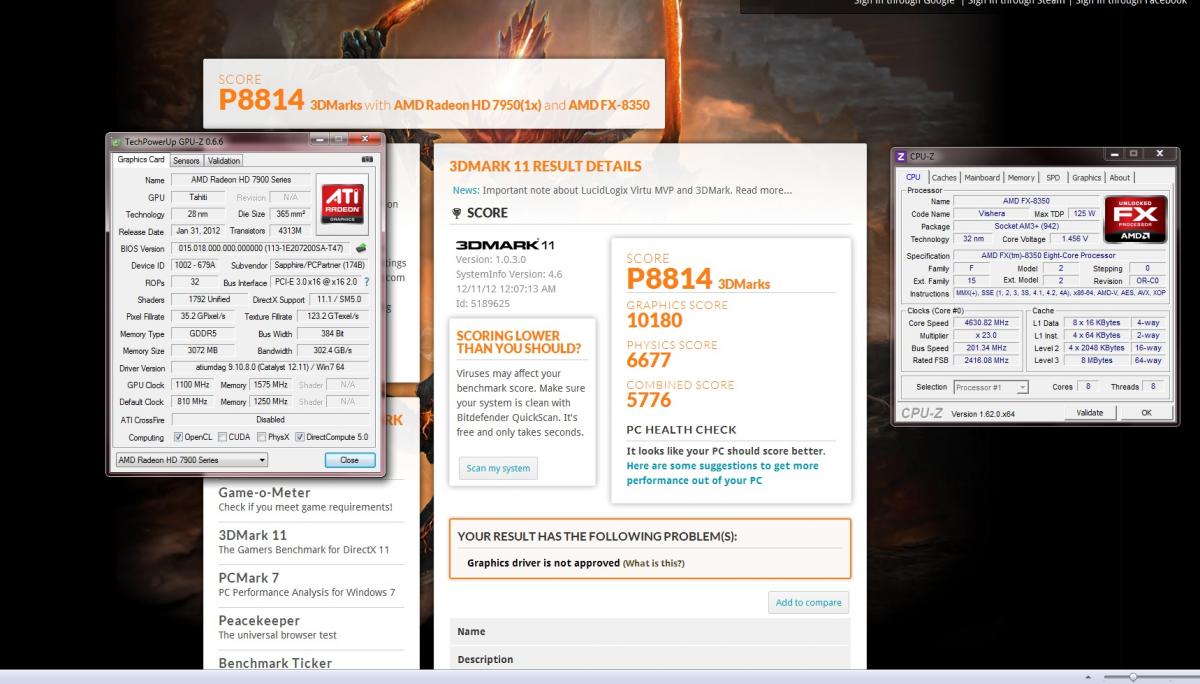This screenshot has height=684, width=1200.
Task: Open the Mainboard tab in CPU-Z
Action: pos(982,178)
